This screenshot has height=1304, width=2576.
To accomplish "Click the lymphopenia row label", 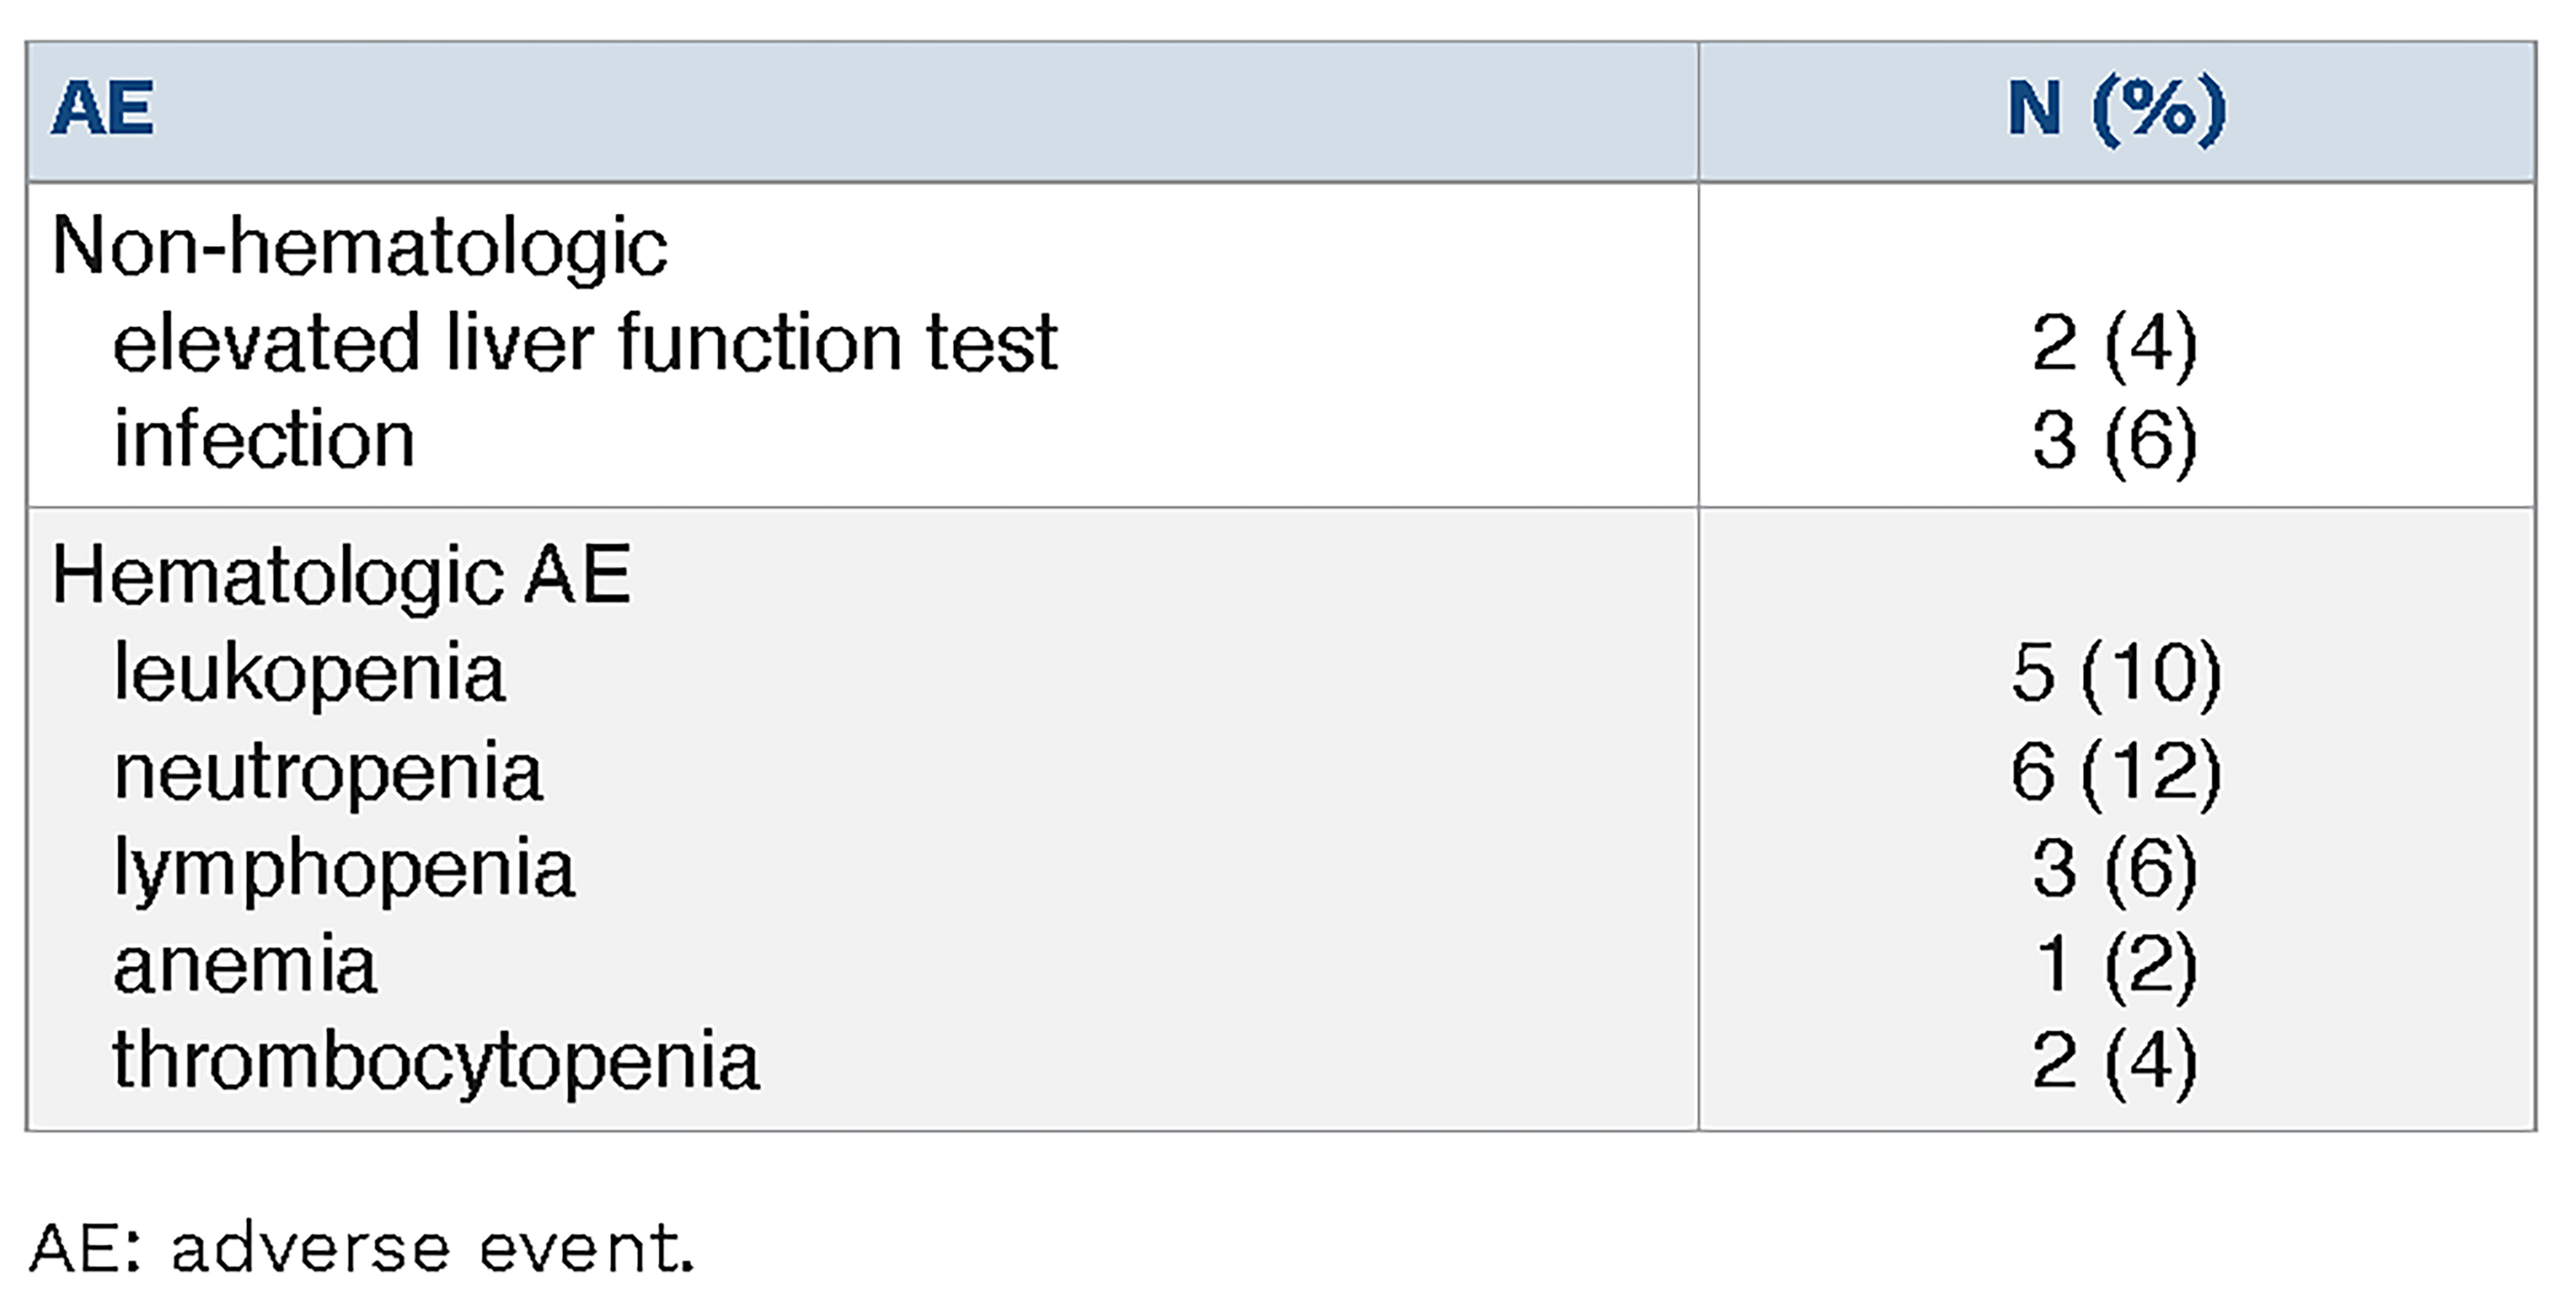I will tap(344, 868).
